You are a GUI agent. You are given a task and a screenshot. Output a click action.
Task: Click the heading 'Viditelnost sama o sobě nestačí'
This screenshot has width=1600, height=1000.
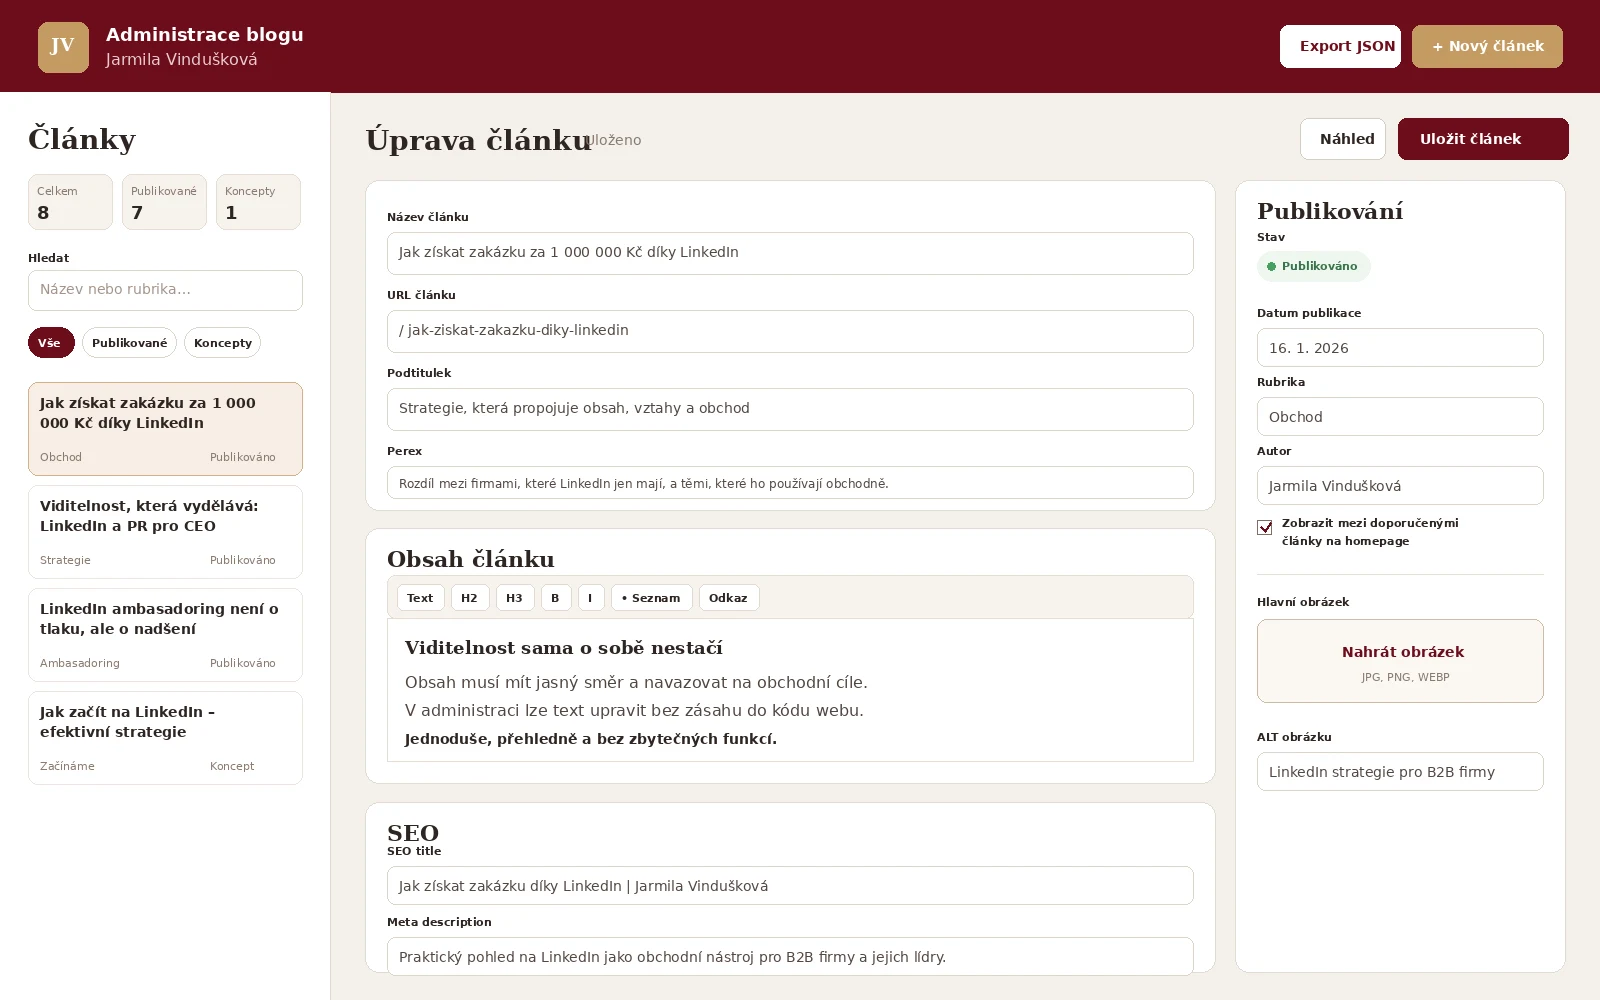point(564,648)
